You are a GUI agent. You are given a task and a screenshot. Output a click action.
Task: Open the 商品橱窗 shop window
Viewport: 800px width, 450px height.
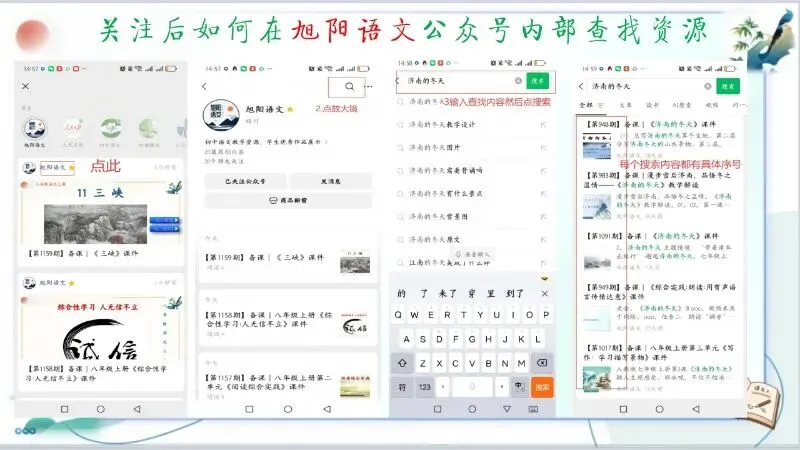pos(288,201)
